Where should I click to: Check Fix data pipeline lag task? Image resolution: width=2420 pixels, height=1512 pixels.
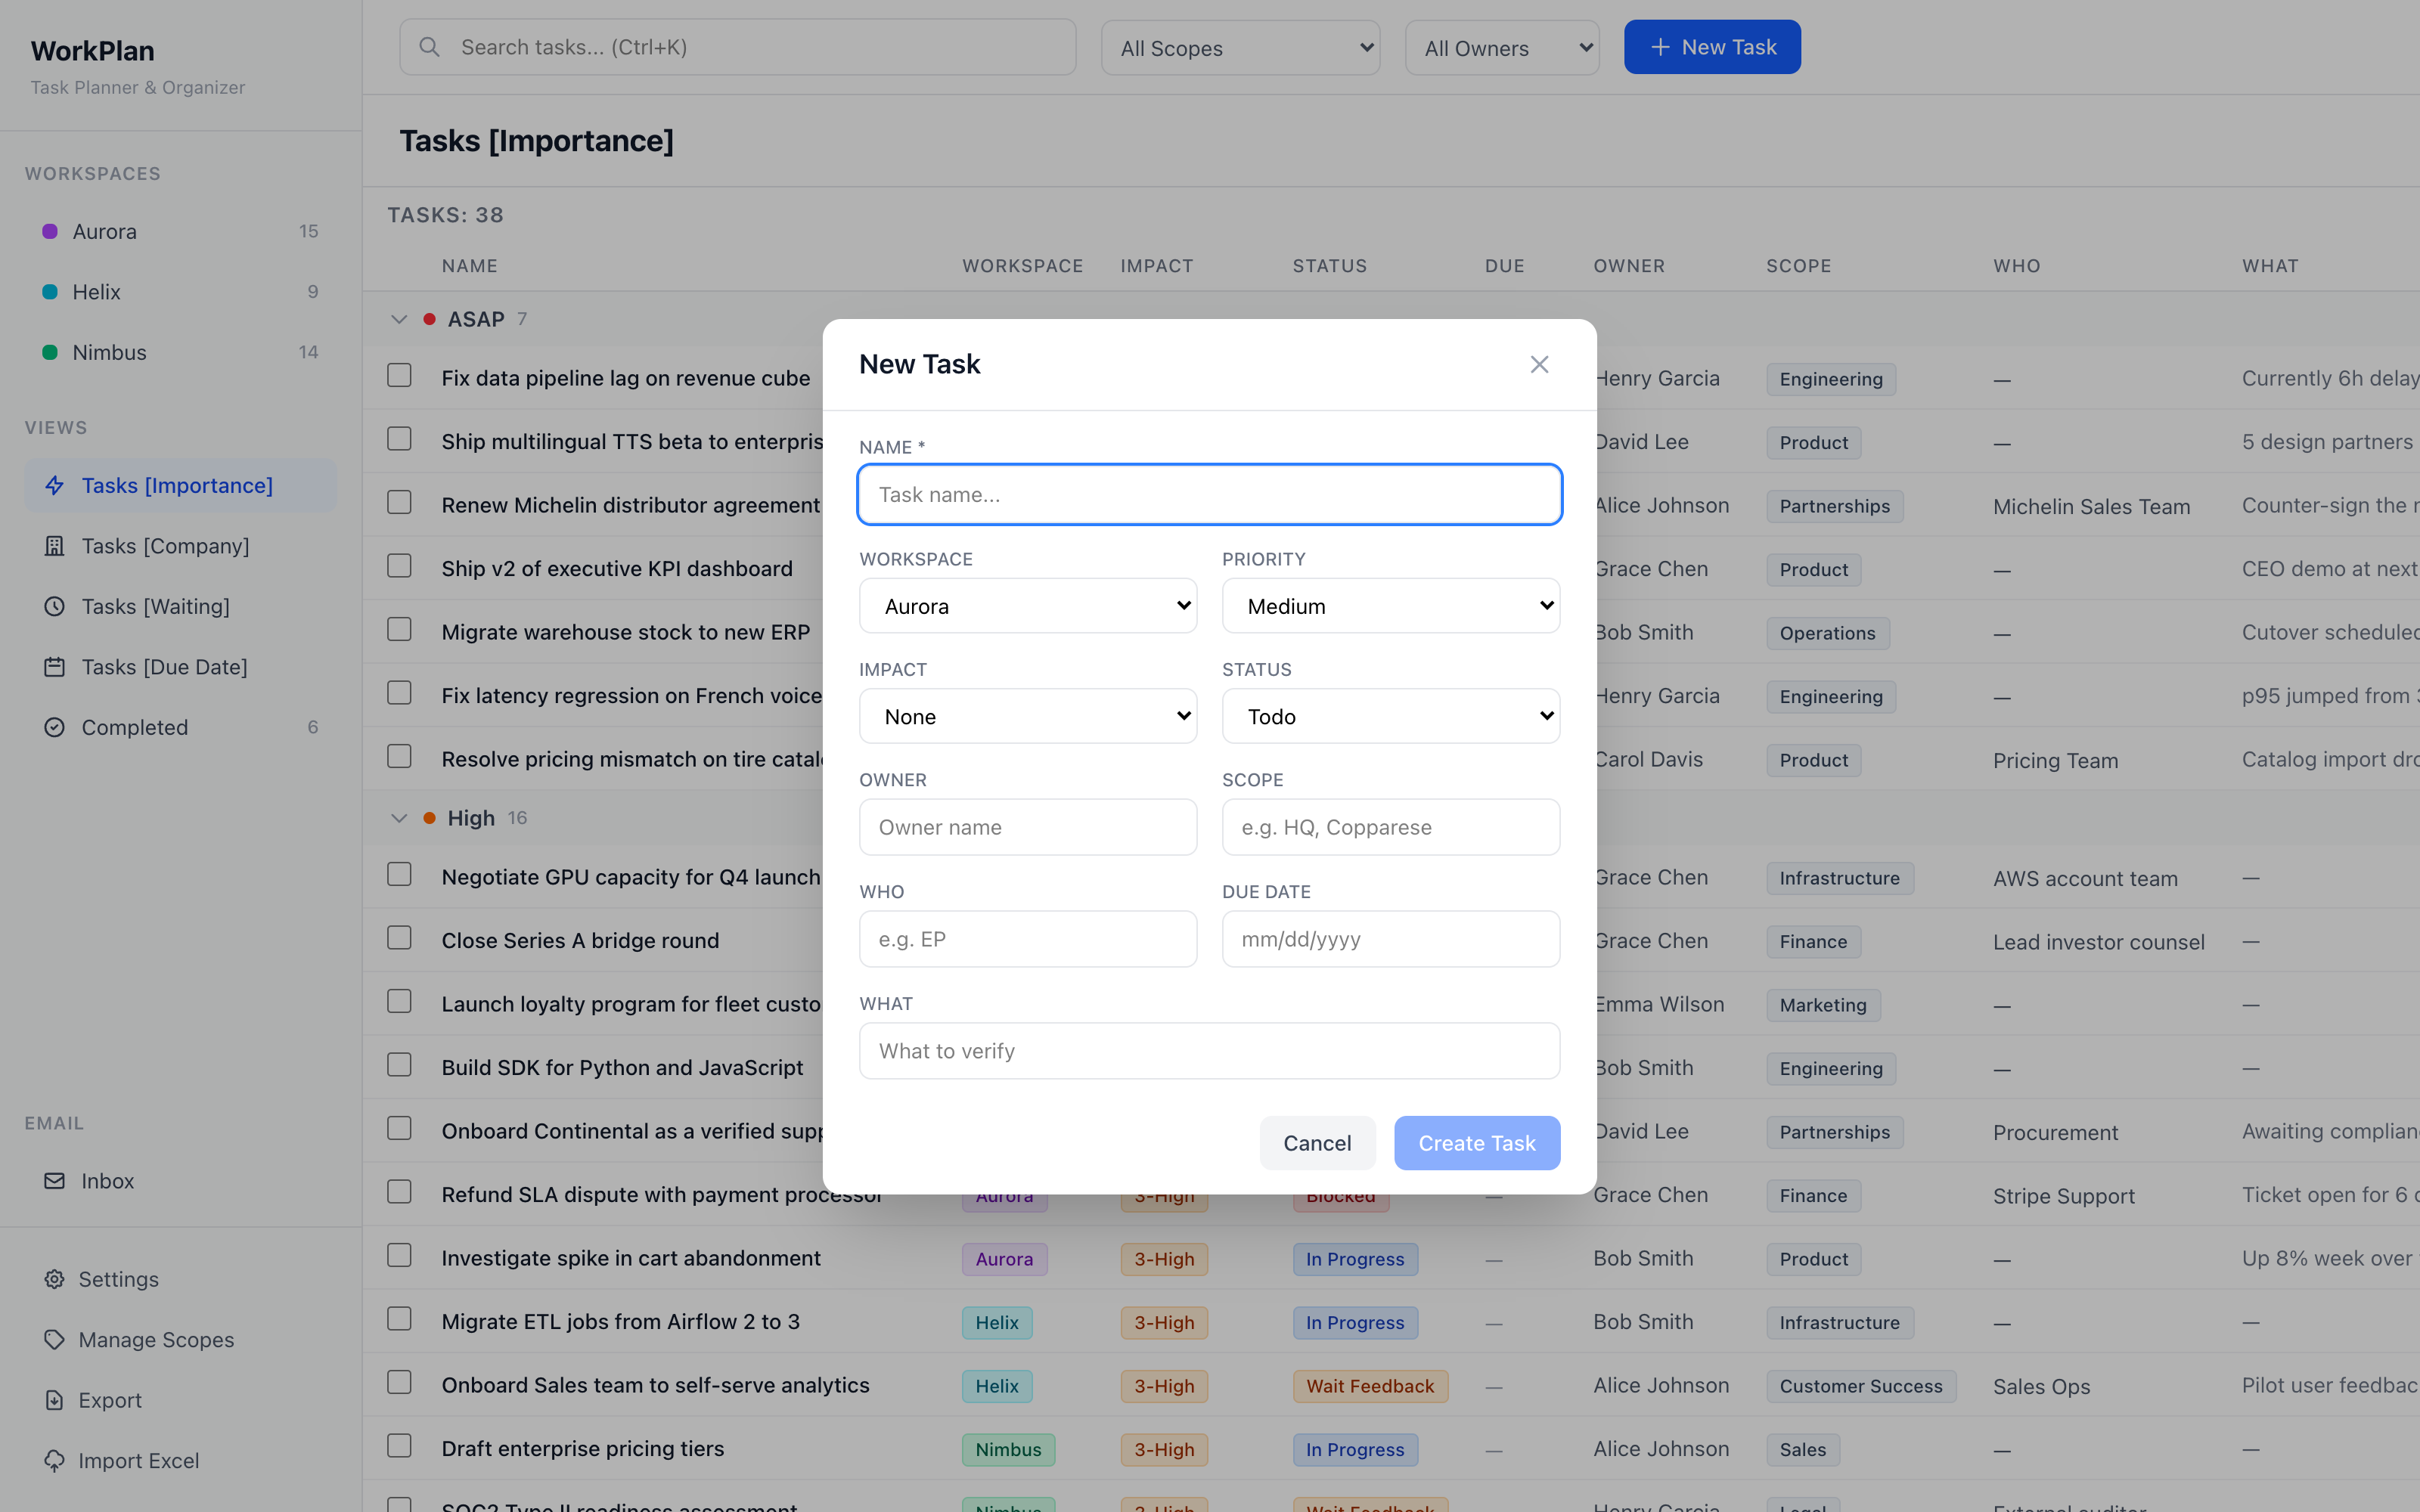click(x=399, y=375)
